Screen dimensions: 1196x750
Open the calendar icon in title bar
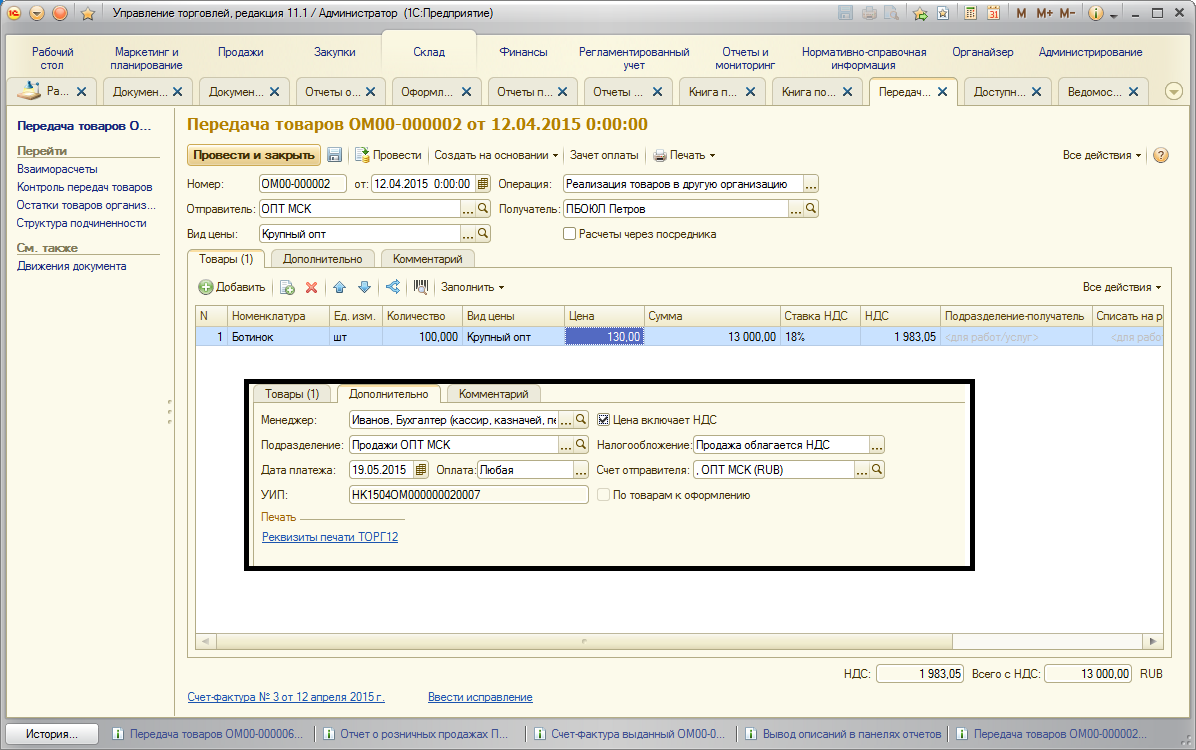[993, 14]
